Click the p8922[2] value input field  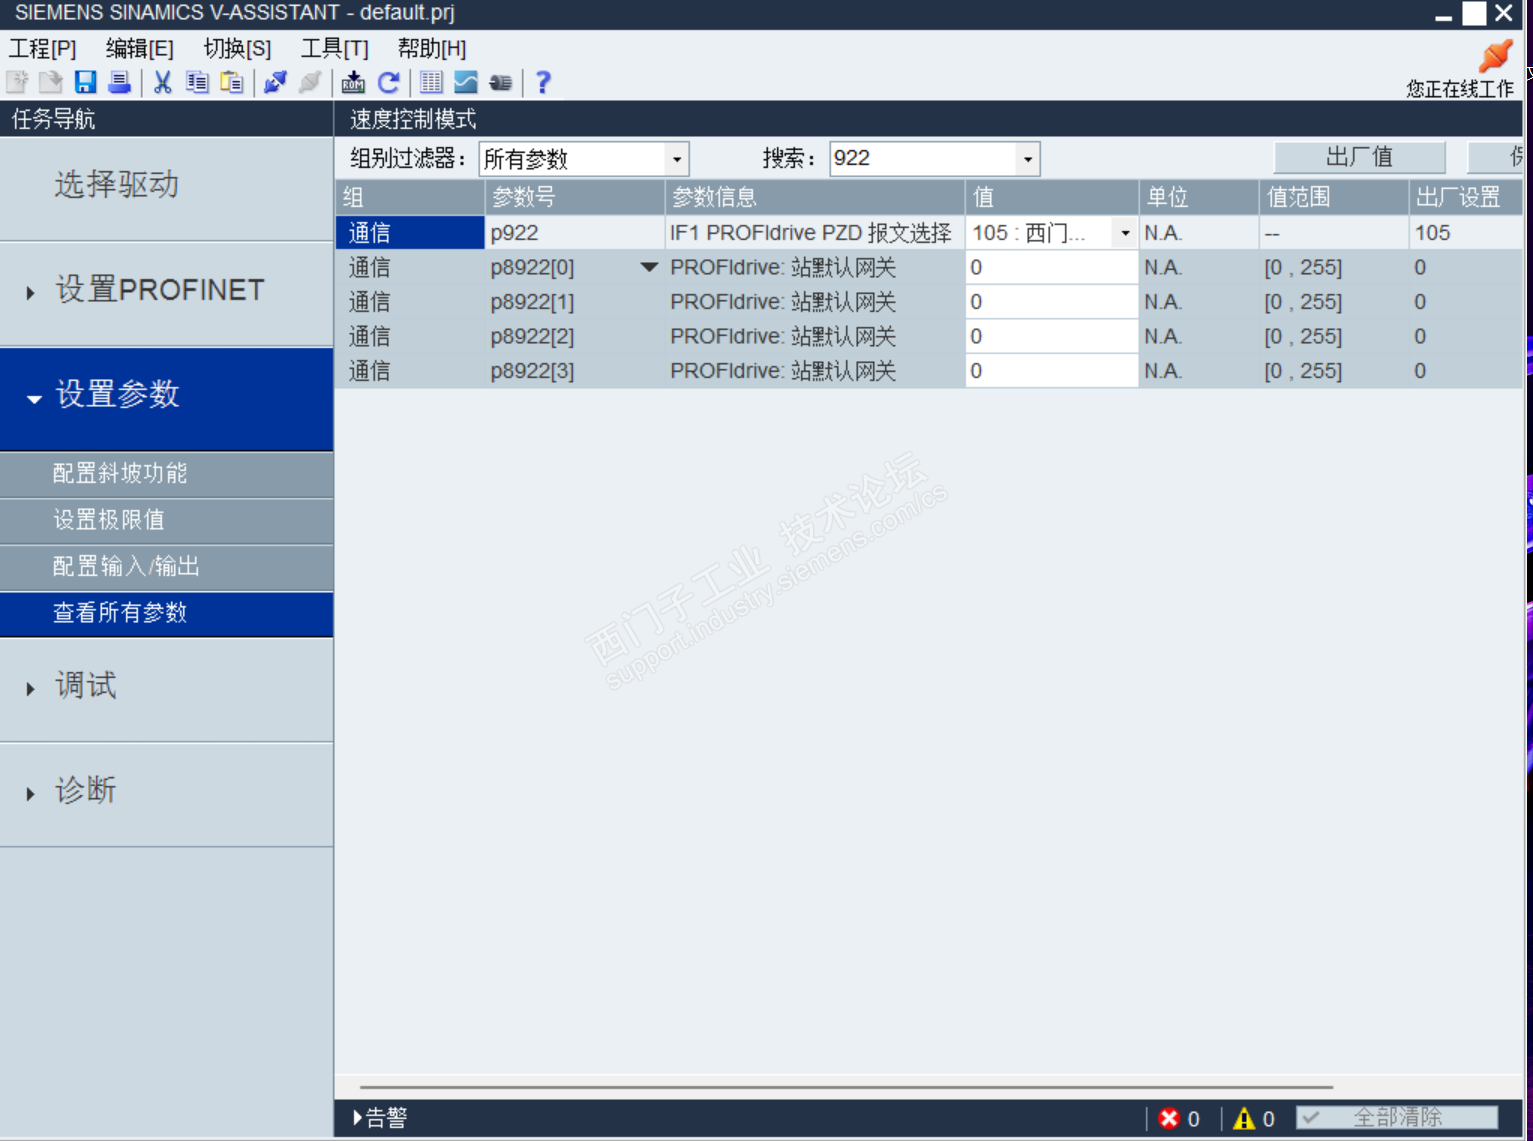(x=1051, y=336)
